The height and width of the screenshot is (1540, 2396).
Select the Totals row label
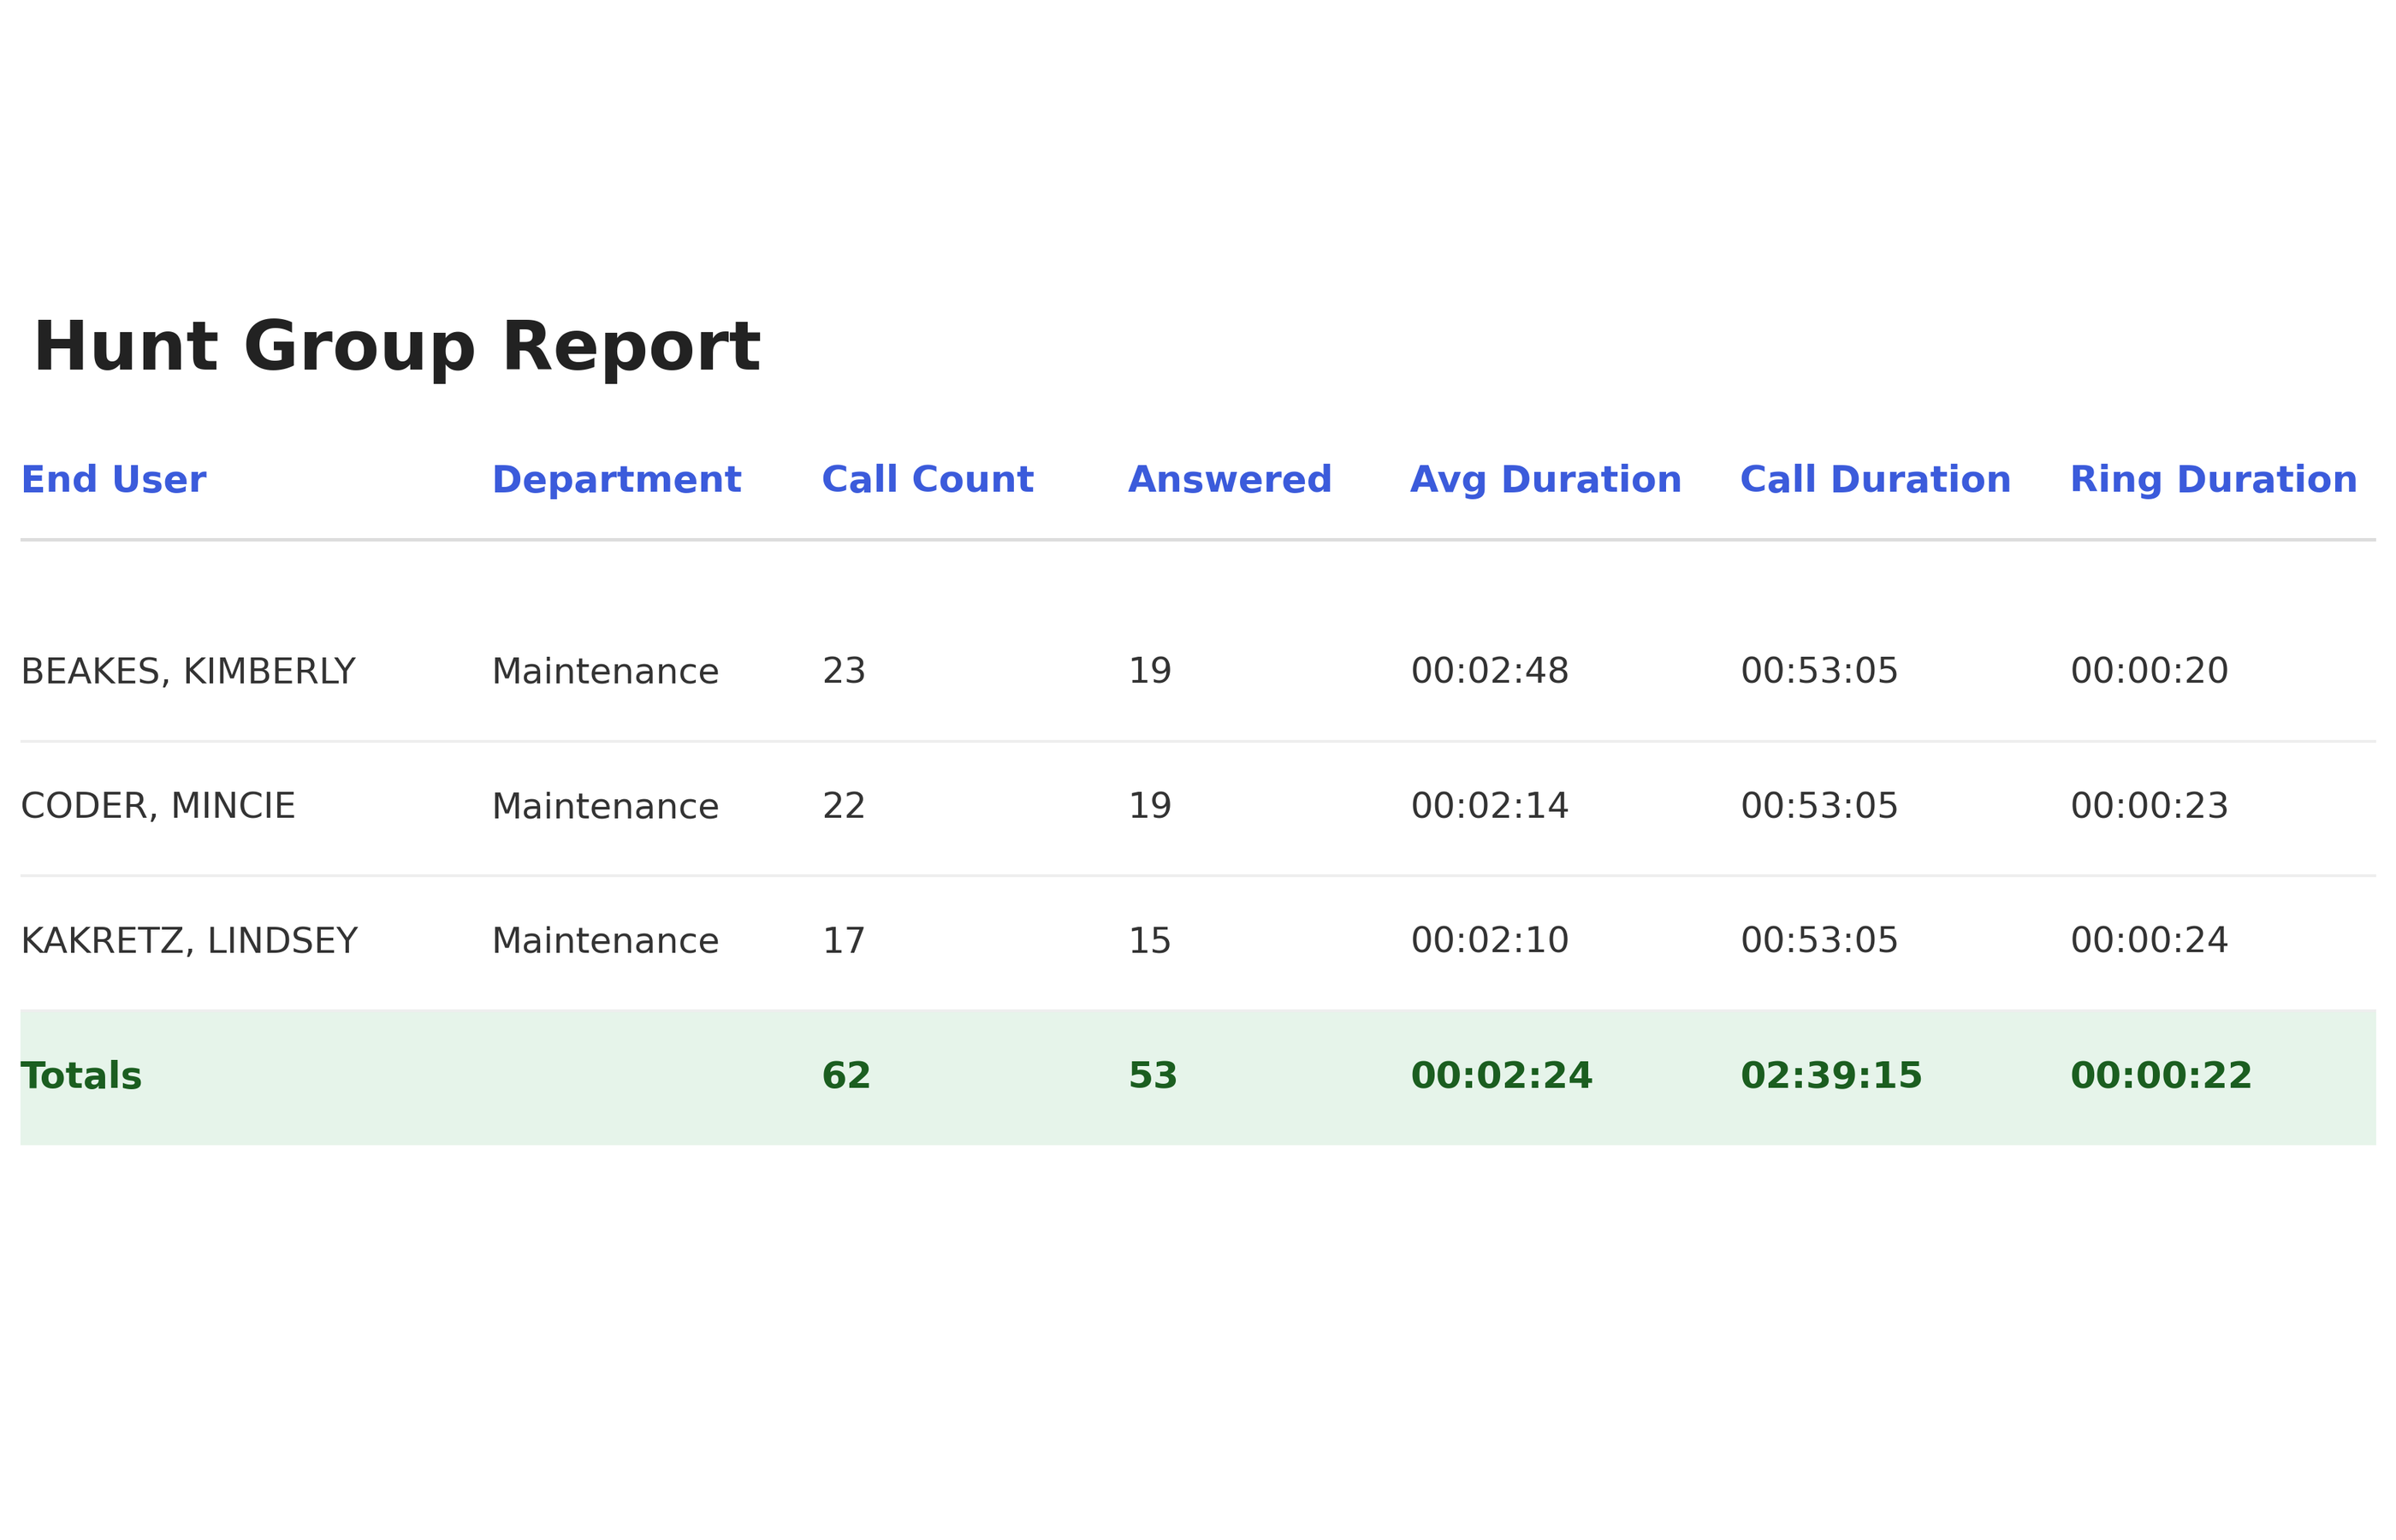pos(81,1076)
